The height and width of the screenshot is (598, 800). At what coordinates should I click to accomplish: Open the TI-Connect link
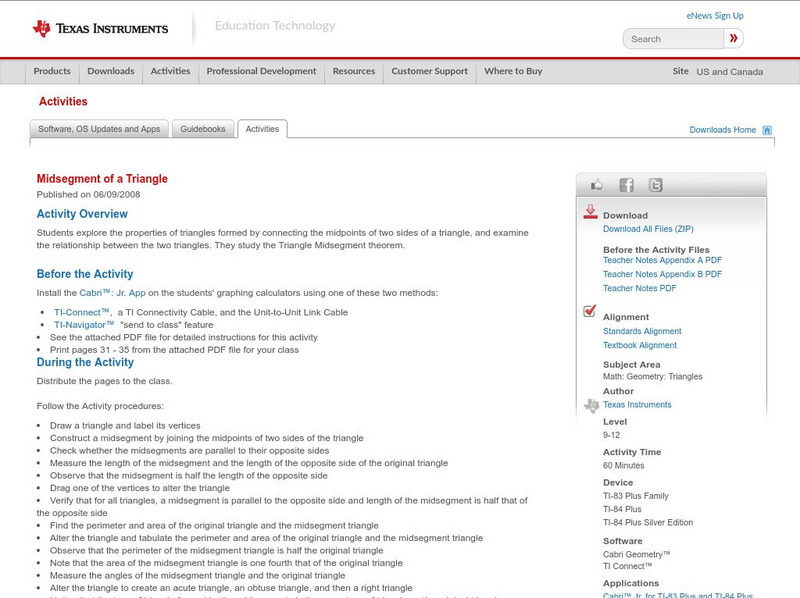pos(82,312)
